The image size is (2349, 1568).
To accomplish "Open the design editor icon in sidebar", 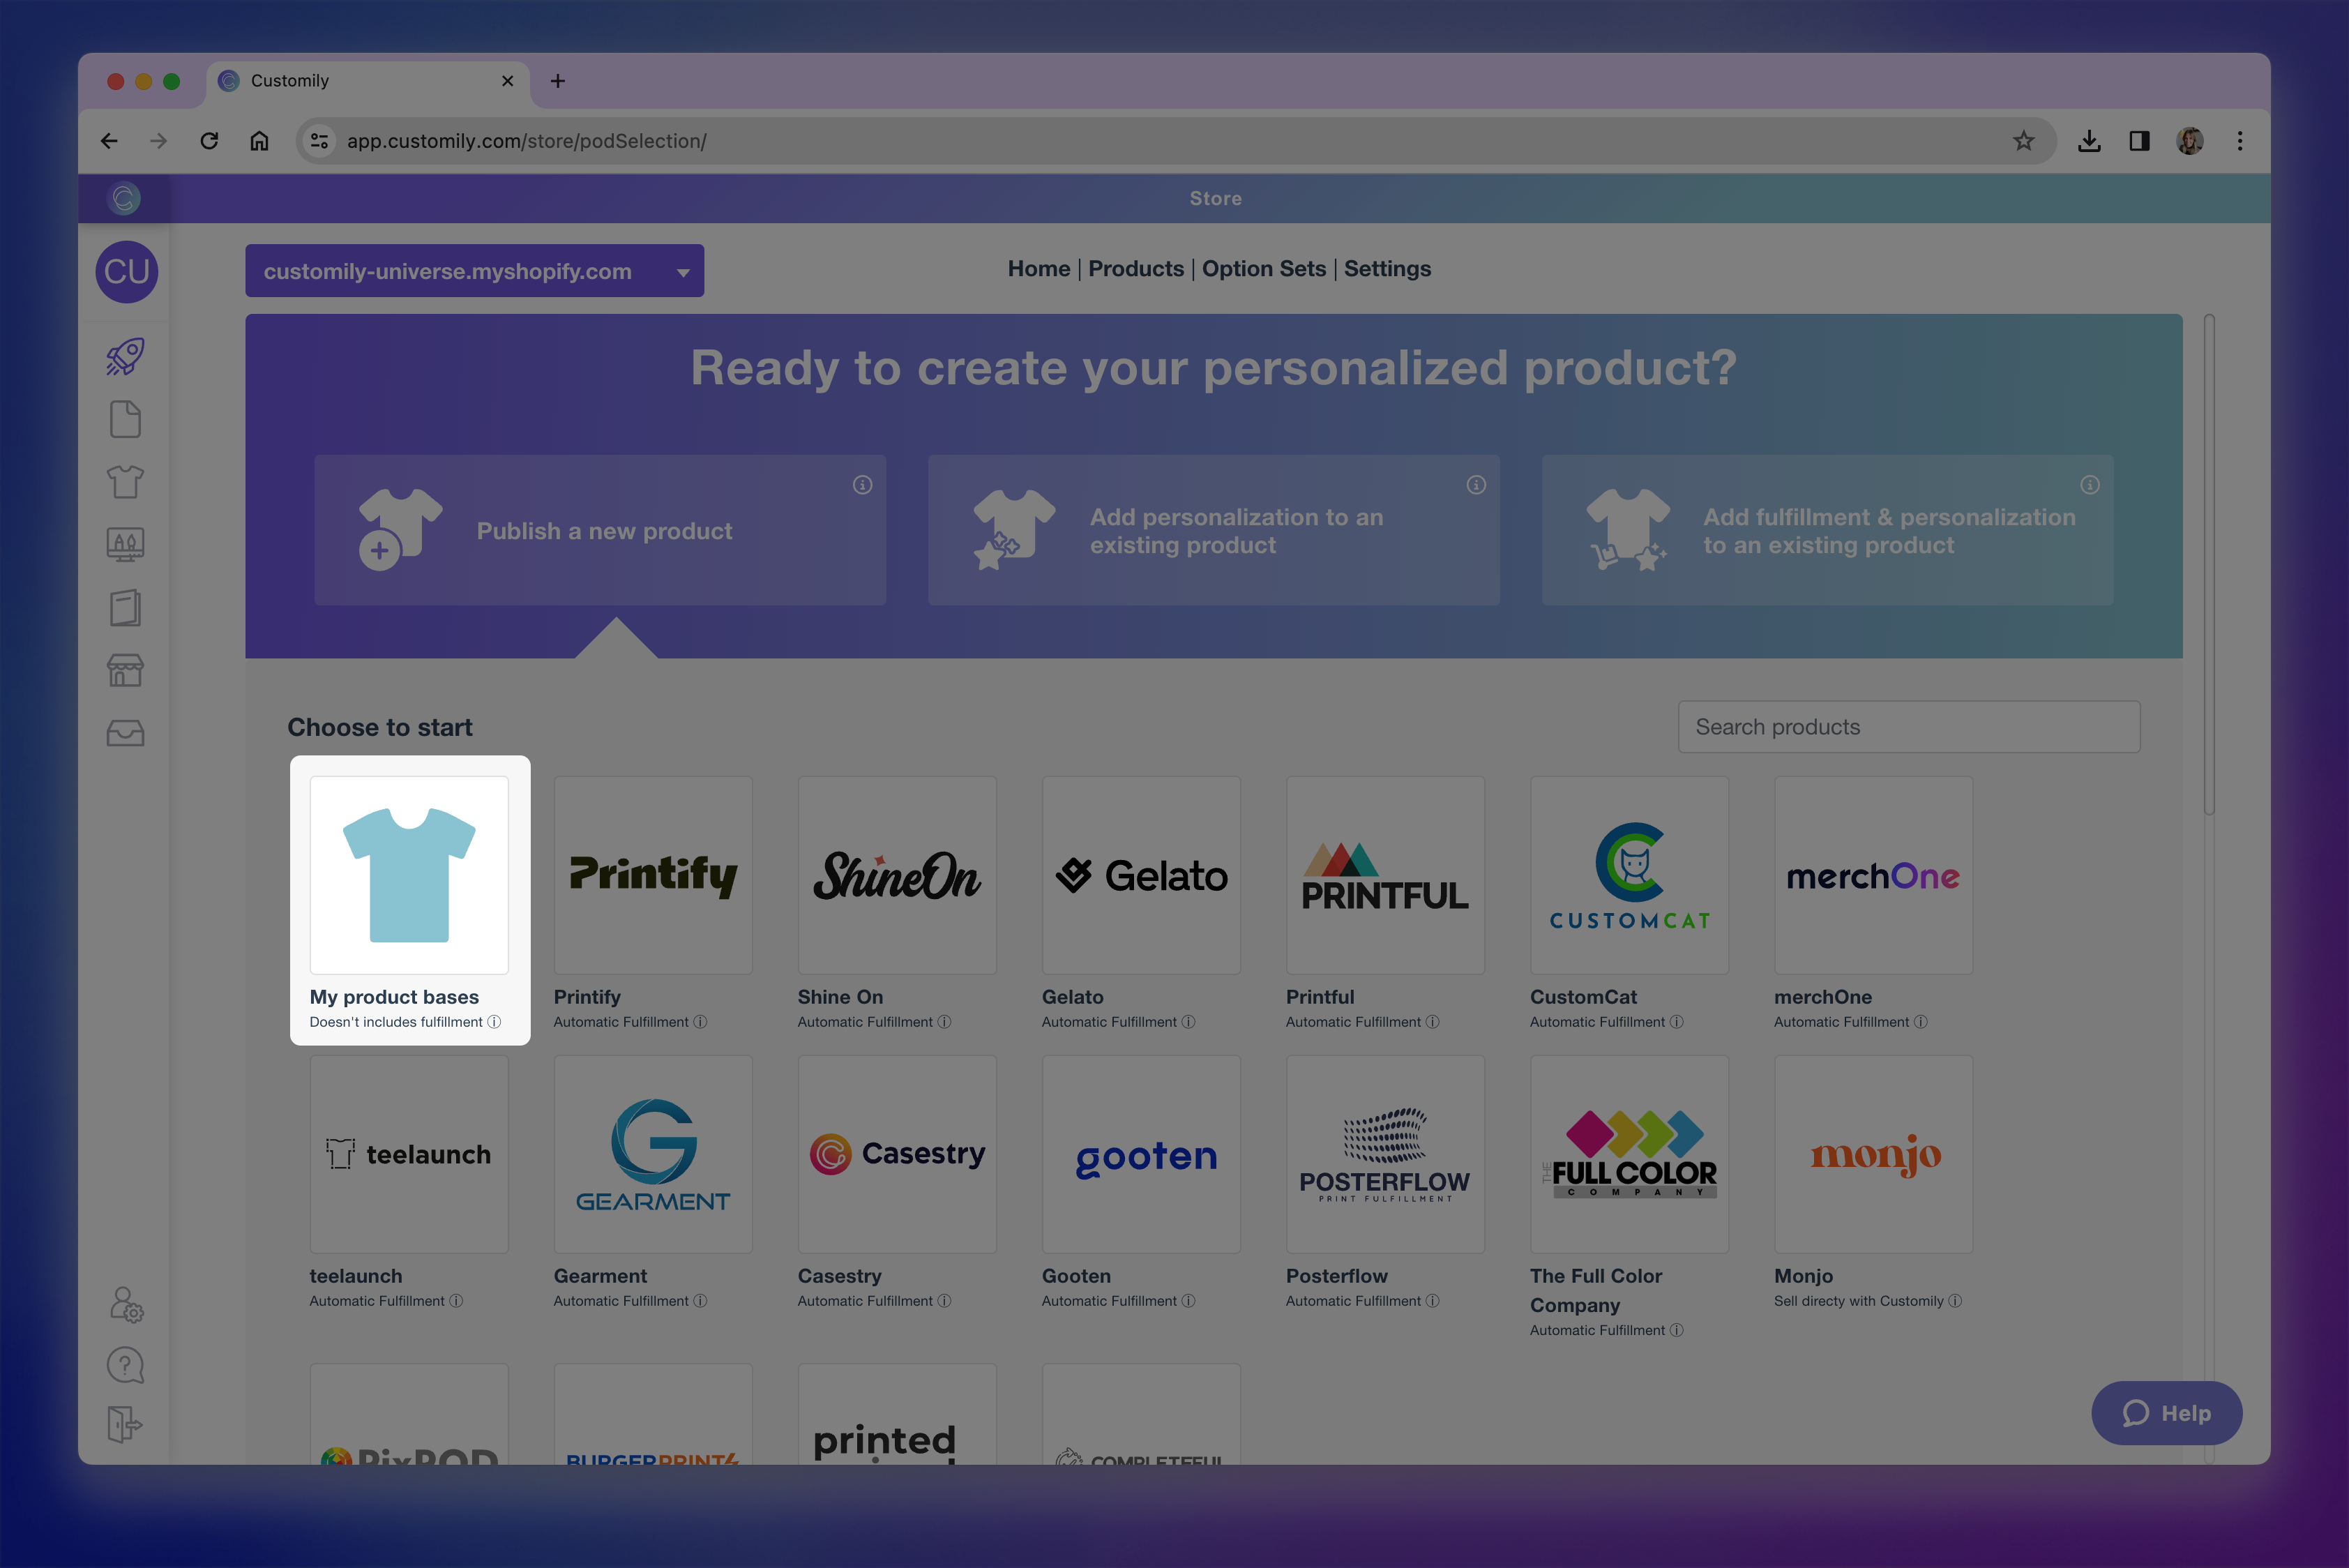I will (x=125, y=544).
